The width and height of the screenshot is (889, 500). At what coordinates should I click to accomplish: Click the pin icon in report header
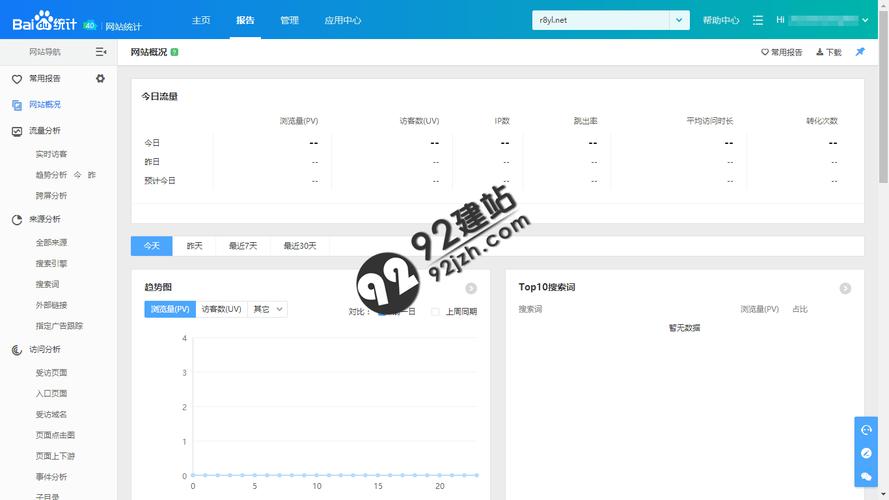(x=860, y=52)
